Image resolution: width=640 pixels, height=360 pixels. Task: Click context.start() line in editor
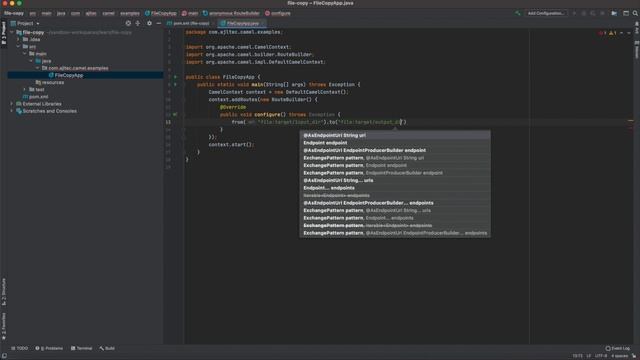pyautogui.click(x=231, y=144)
